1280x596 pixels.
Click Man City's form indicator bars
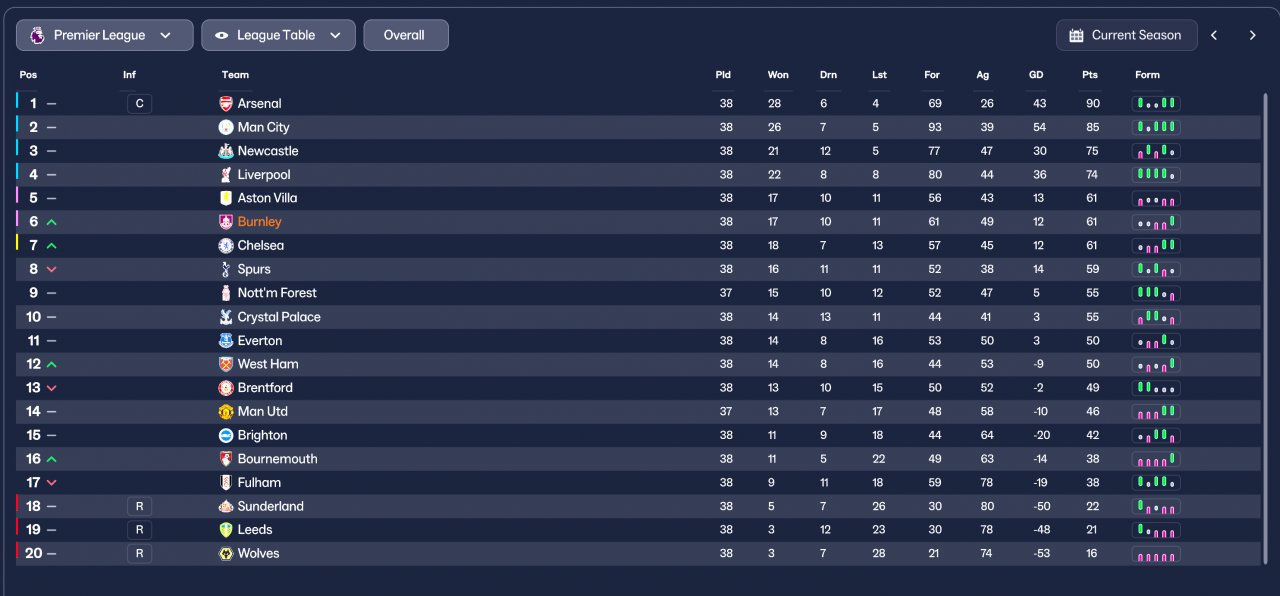[x=1156, y=127]
